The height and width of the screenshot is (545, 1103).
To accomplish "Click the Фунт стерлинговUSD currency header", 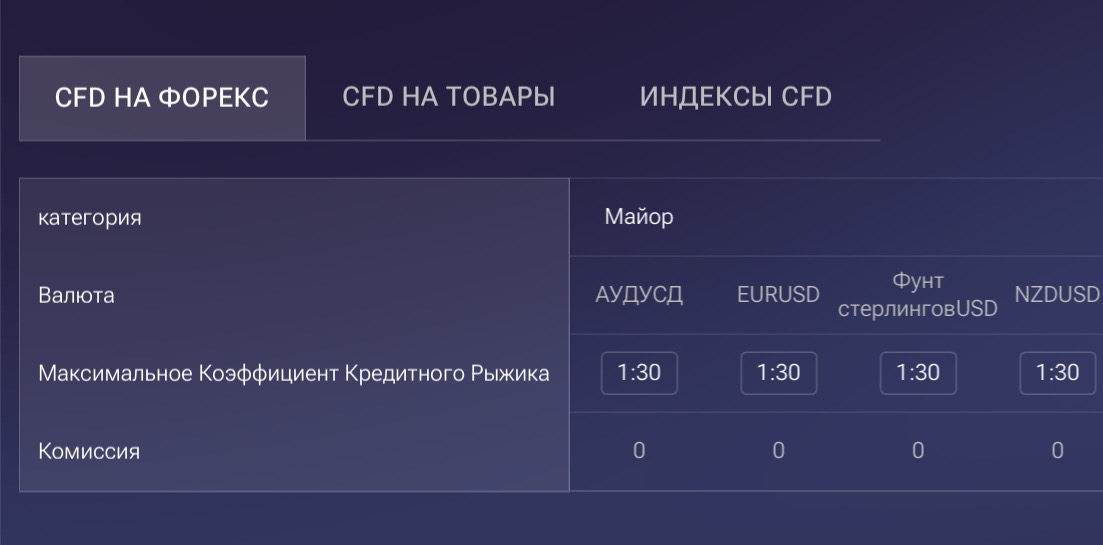I will [x=918, y=295].
